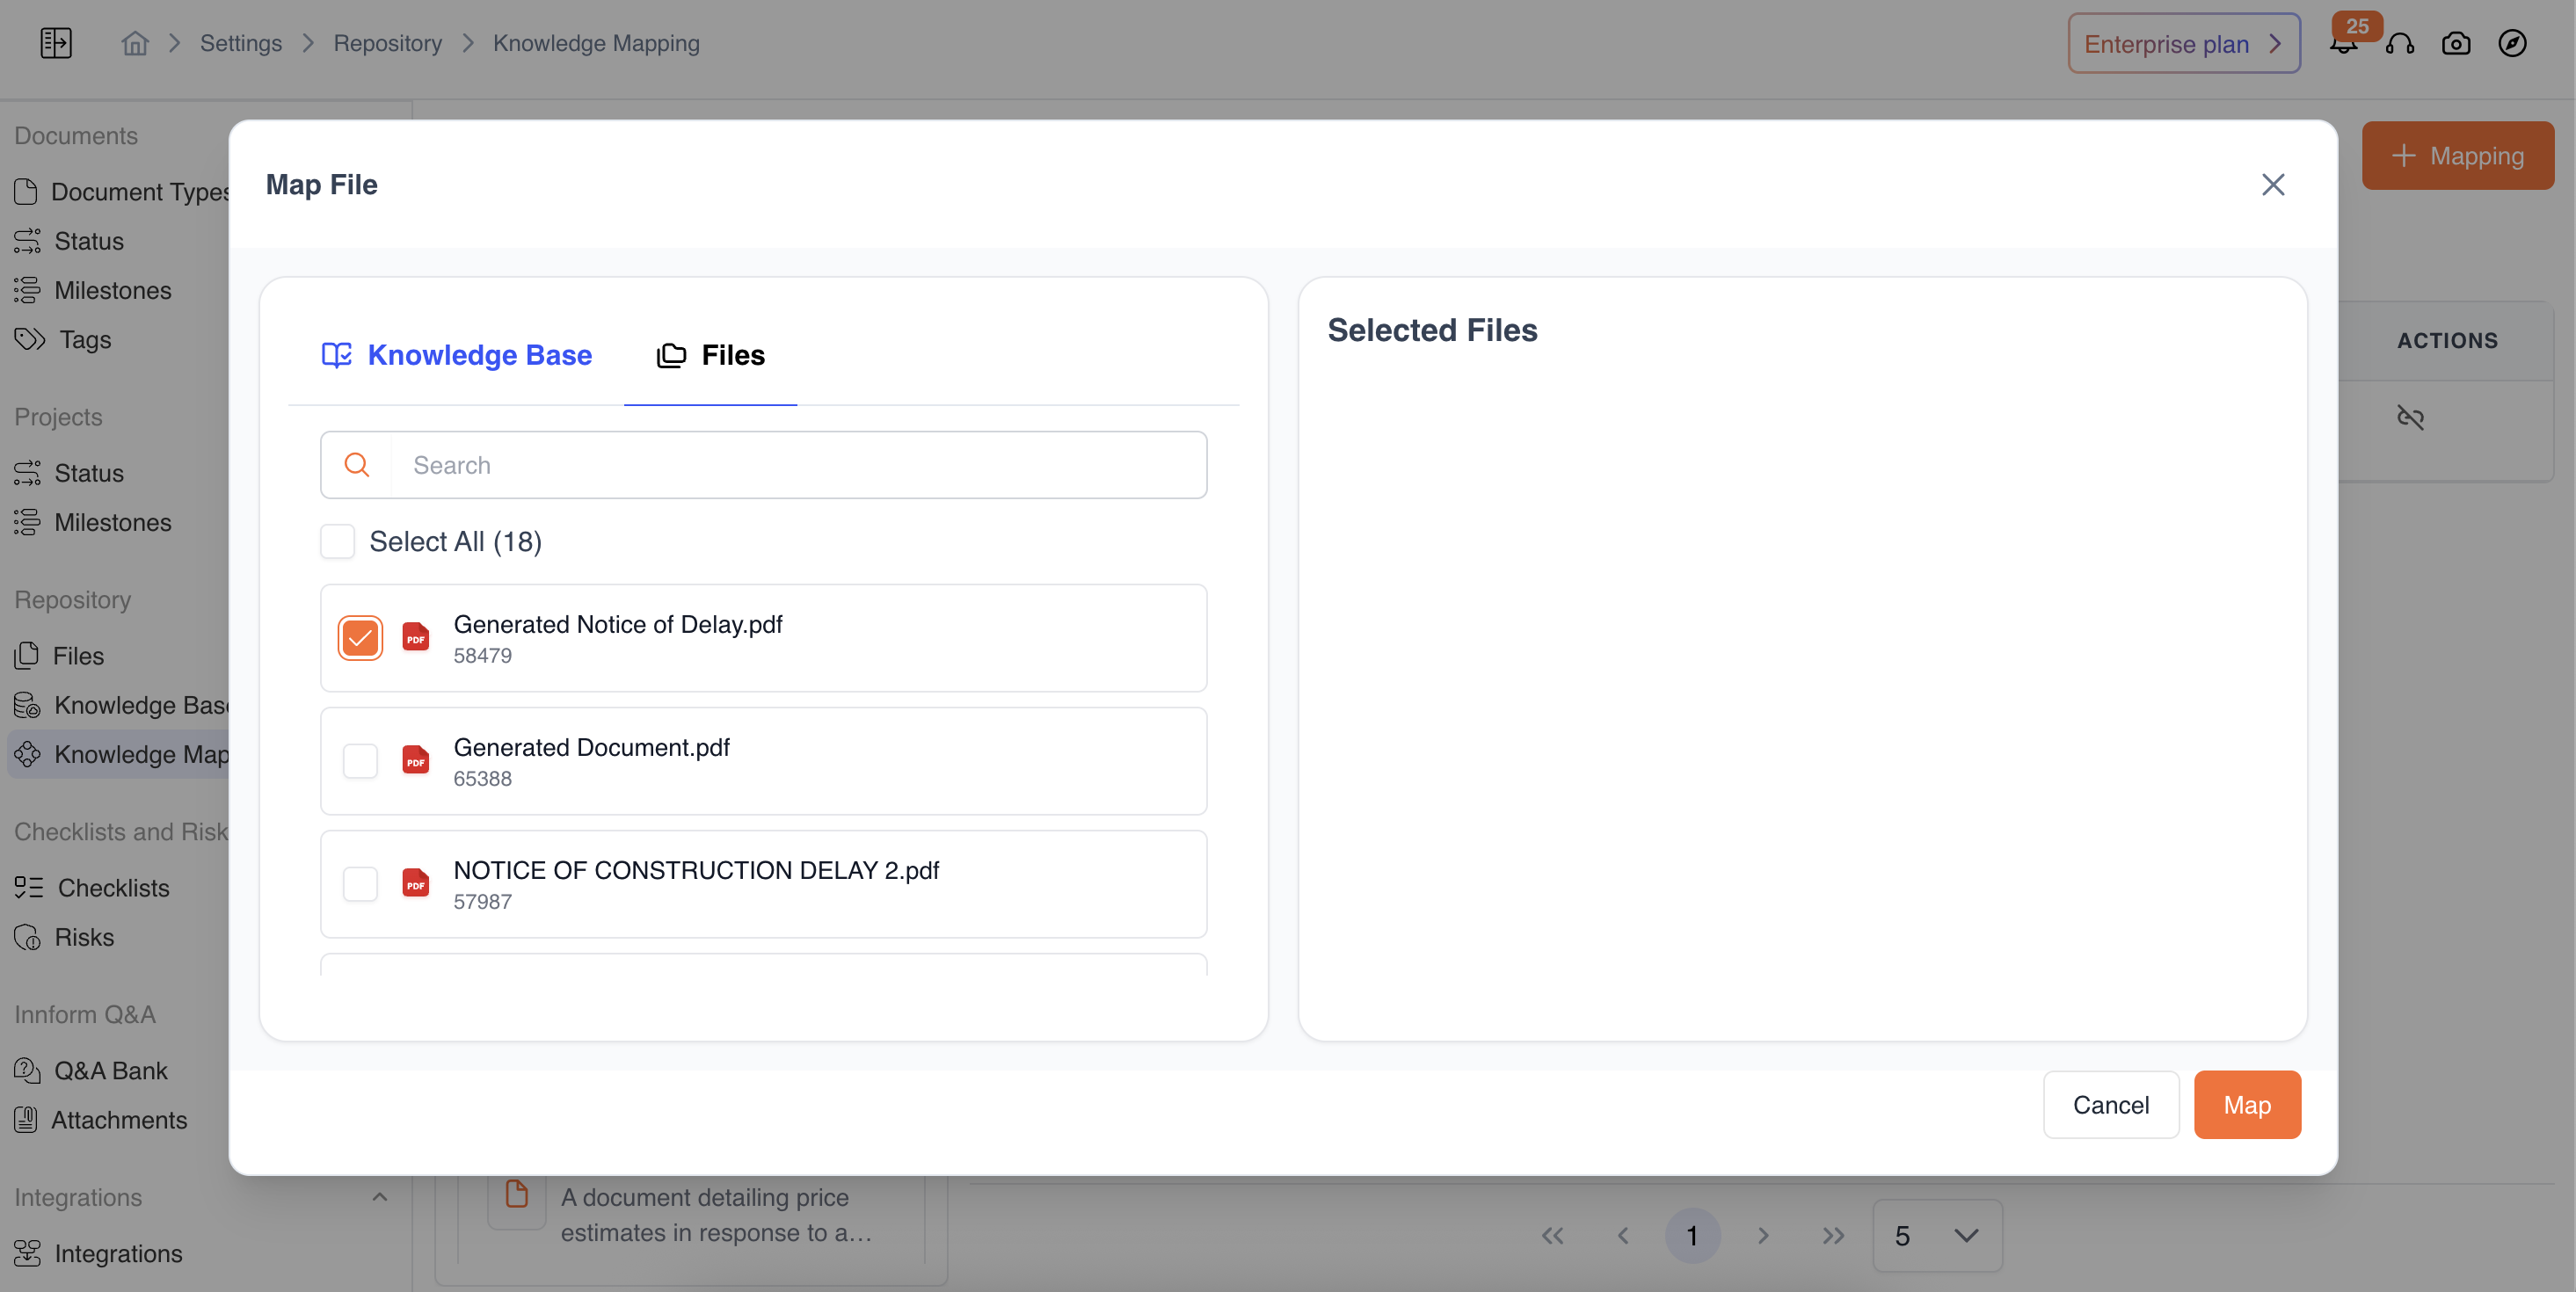Image resolution: width=2576 pixels, height=1292 pixels.
Task: Open the page size dropdown showing 5
Action: tap(1937, 1236)
